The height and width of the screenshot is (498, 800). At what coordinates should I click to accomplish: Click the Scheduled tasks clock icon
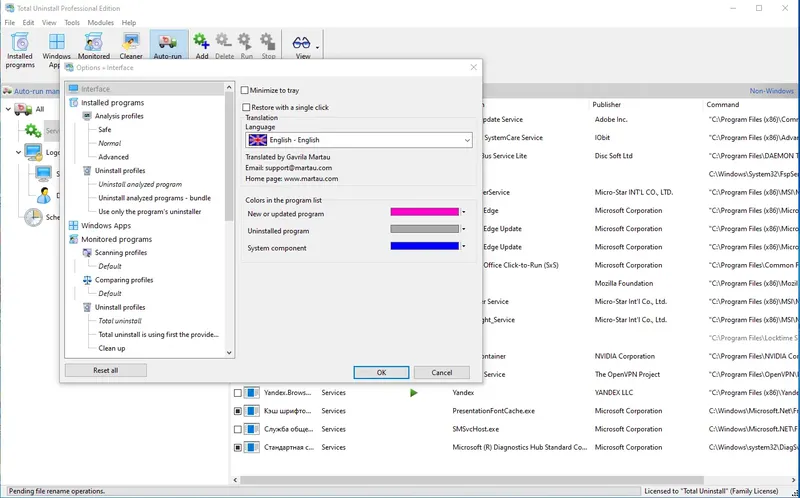(33, 217)
